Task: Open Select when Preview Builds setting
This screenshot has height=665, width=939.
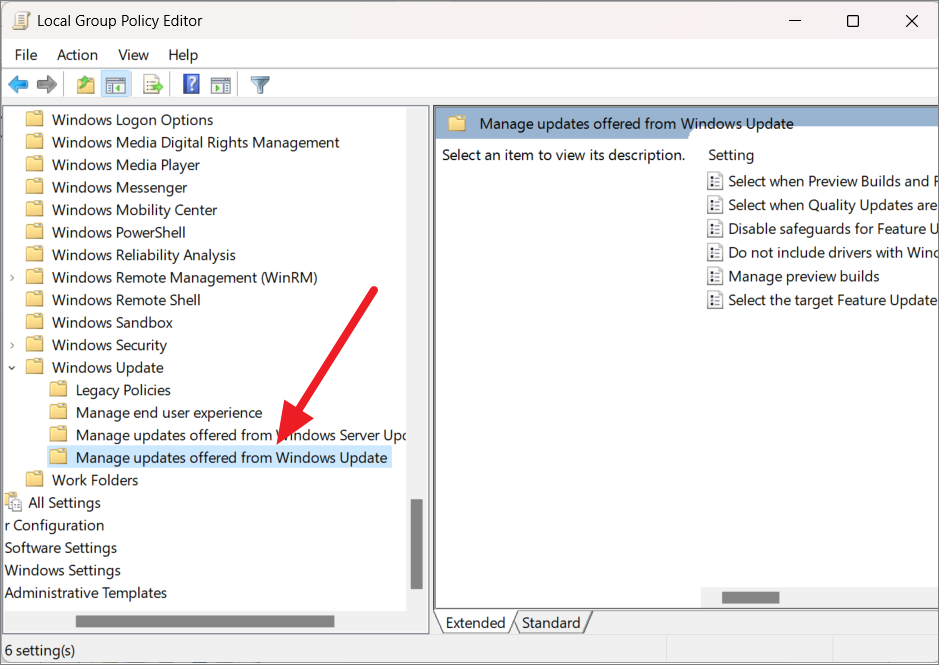Action: pyautogui.click(x=832, y=181)
